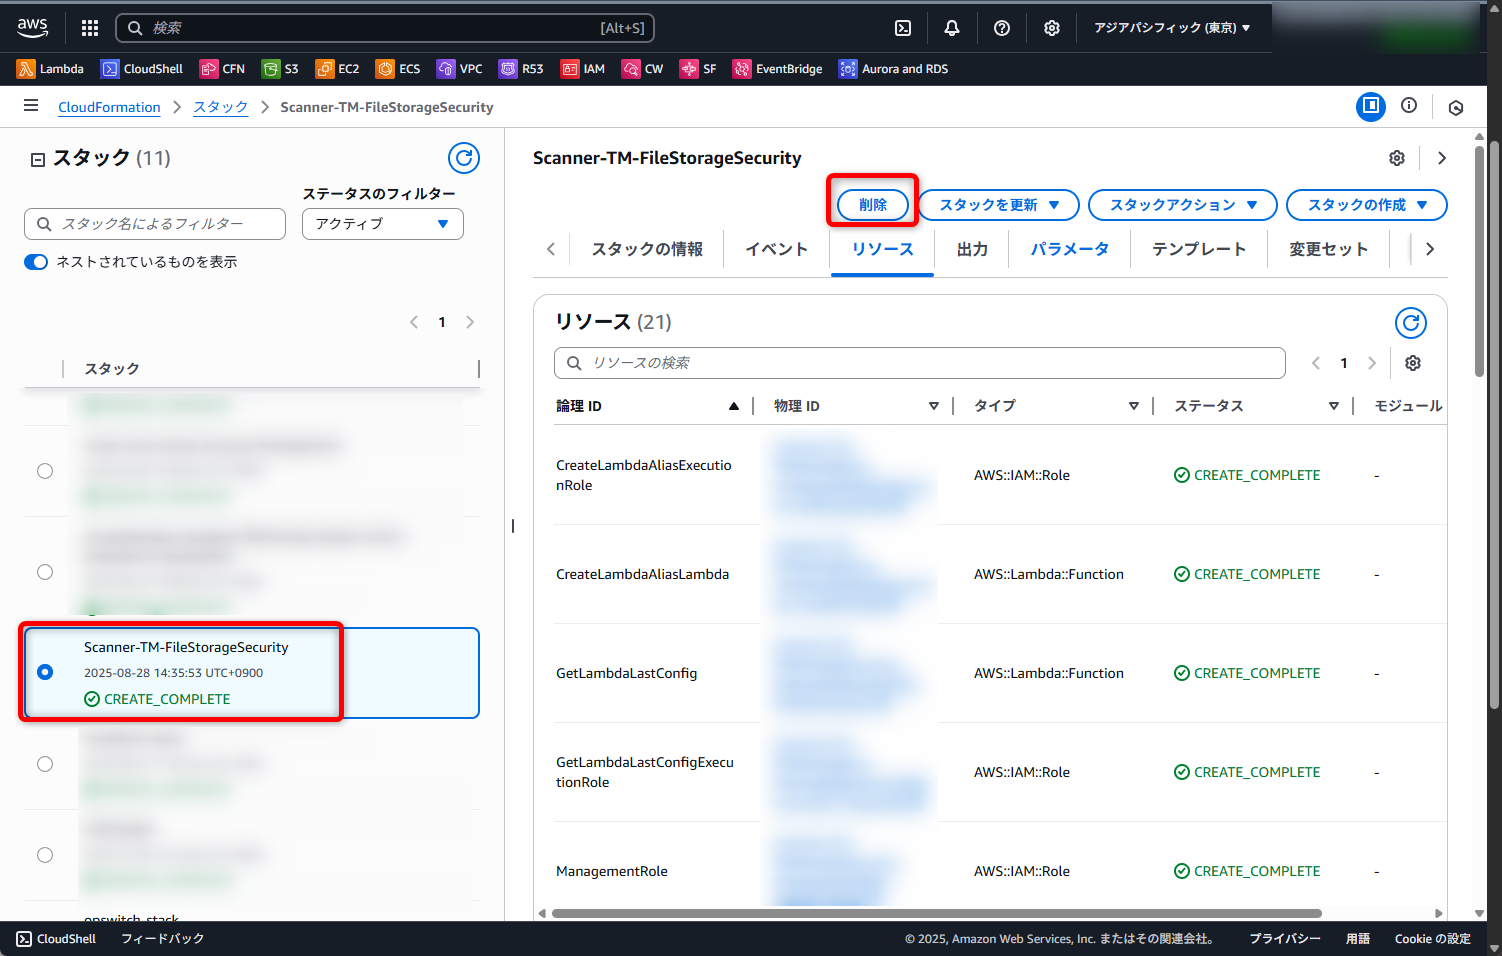Switch to イベント tab
The image size is (1502, 956).
point(777,250)
